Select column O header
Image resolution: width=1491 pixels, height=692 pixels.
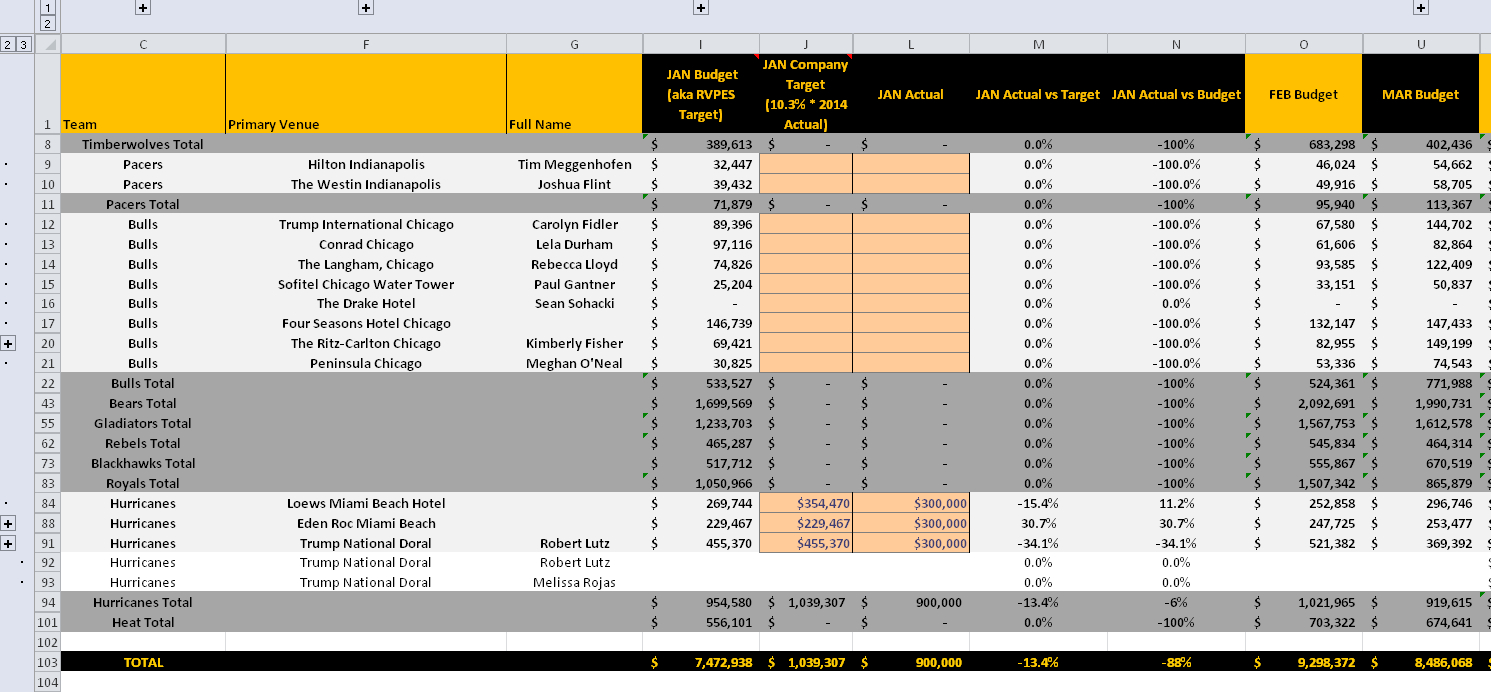click(1304, 44)
